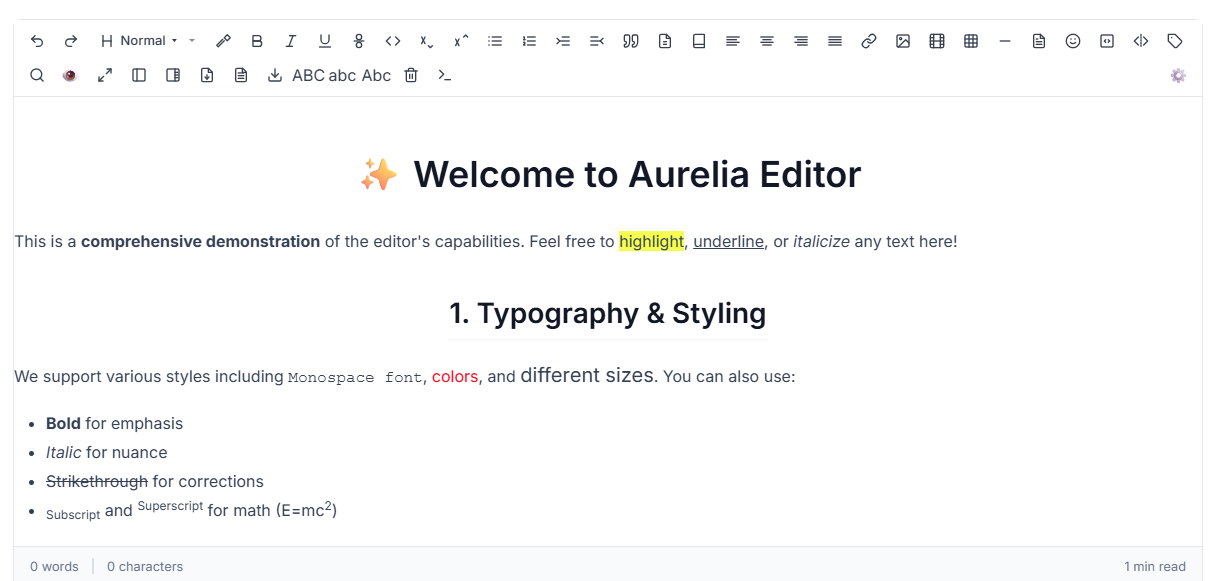Image resolution: width=1212 pixels, height=581 pixels.
Task: Convert text to uppercase ABC
Action: 308,75
